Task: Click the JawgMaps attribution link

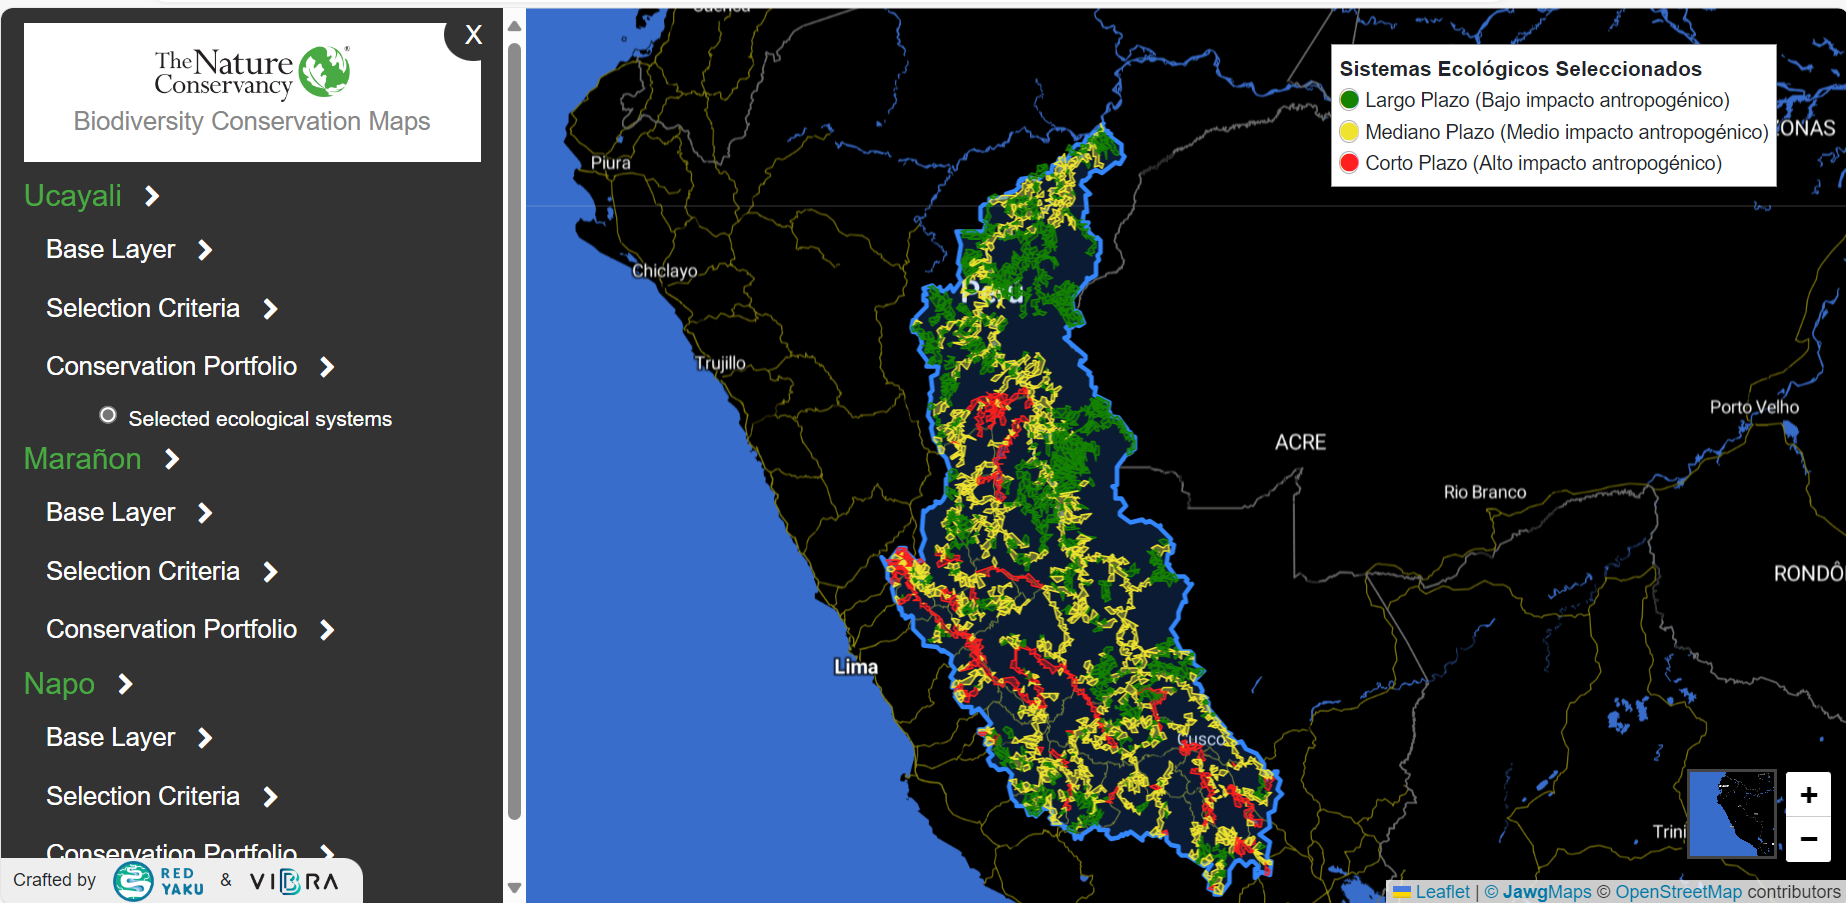Action: (1546, 892)
